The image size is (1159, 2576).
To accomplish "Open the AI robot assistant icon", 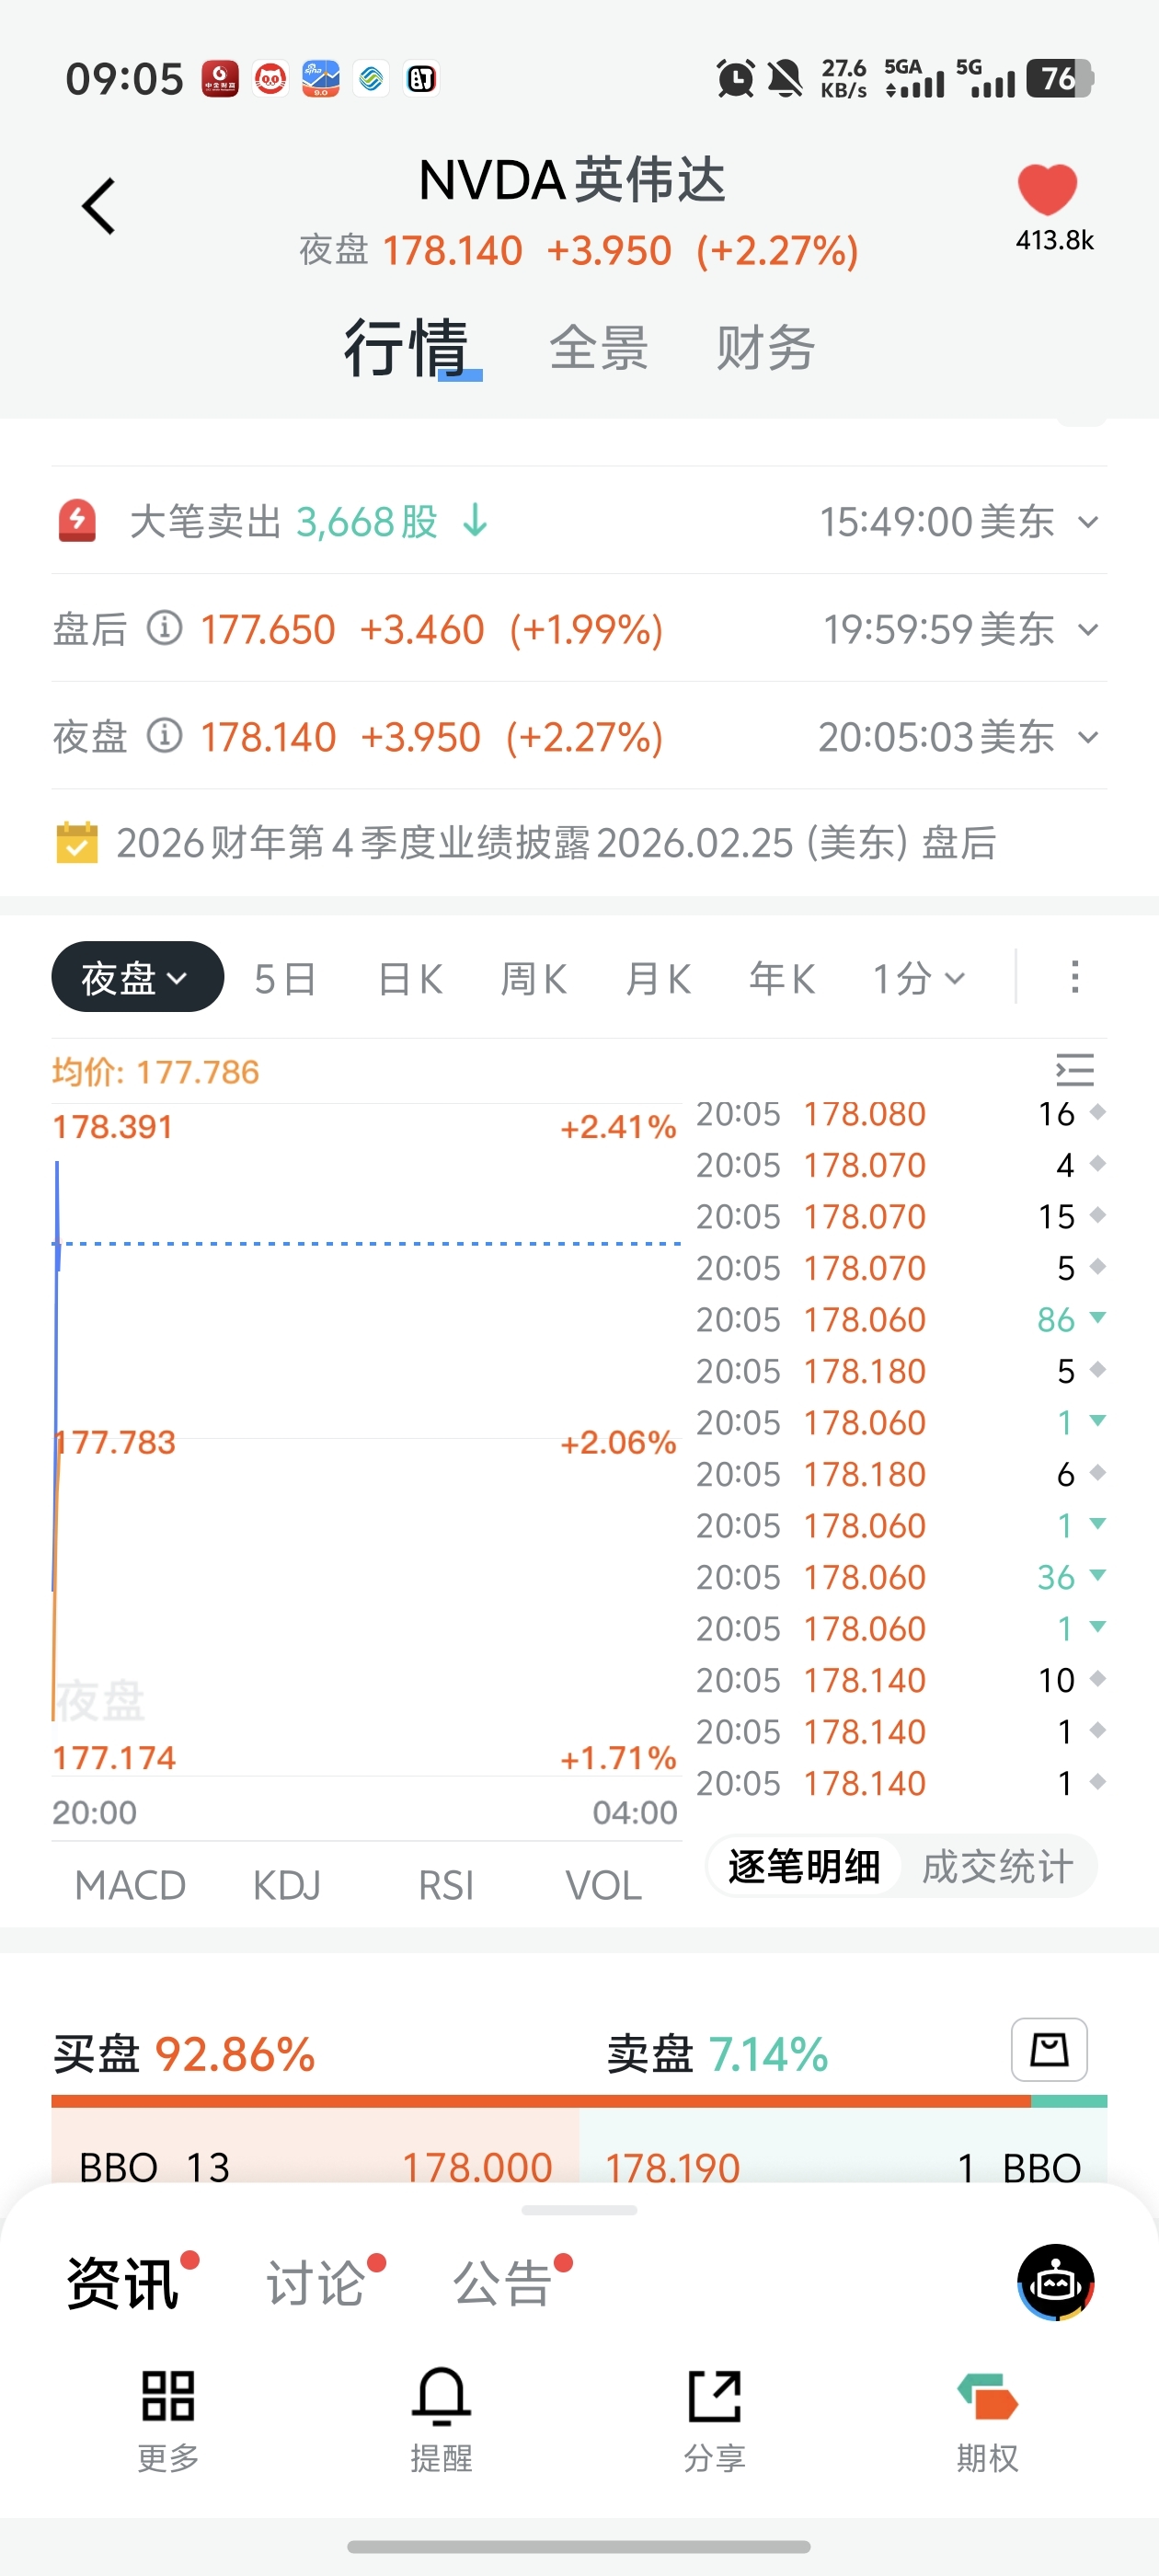I will pyautogui.click(x=1055, y=2282).
